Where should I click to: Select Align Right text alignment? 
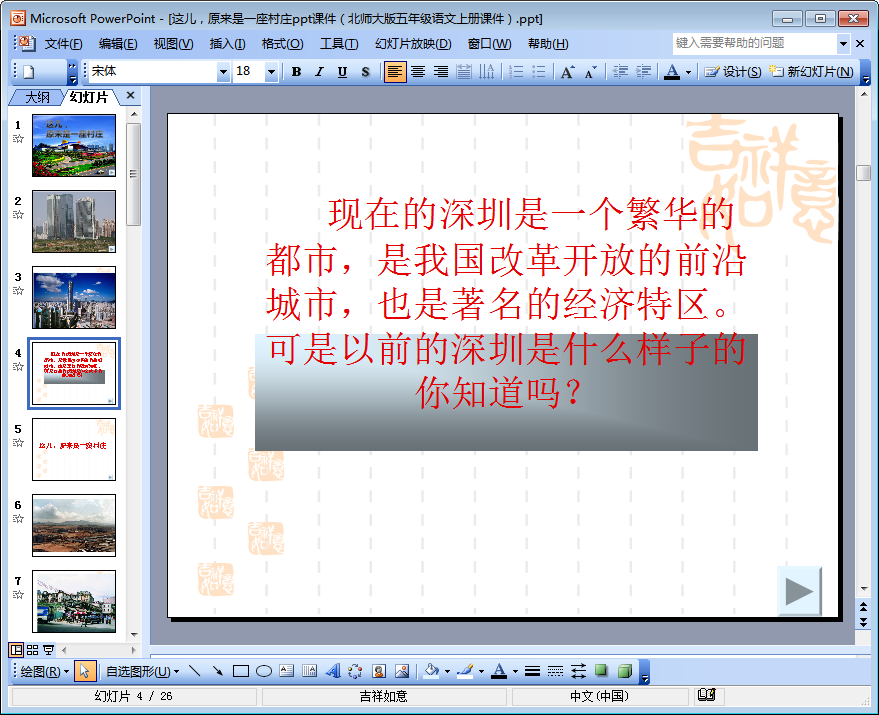pyautogui.click(x=441, y=72)
